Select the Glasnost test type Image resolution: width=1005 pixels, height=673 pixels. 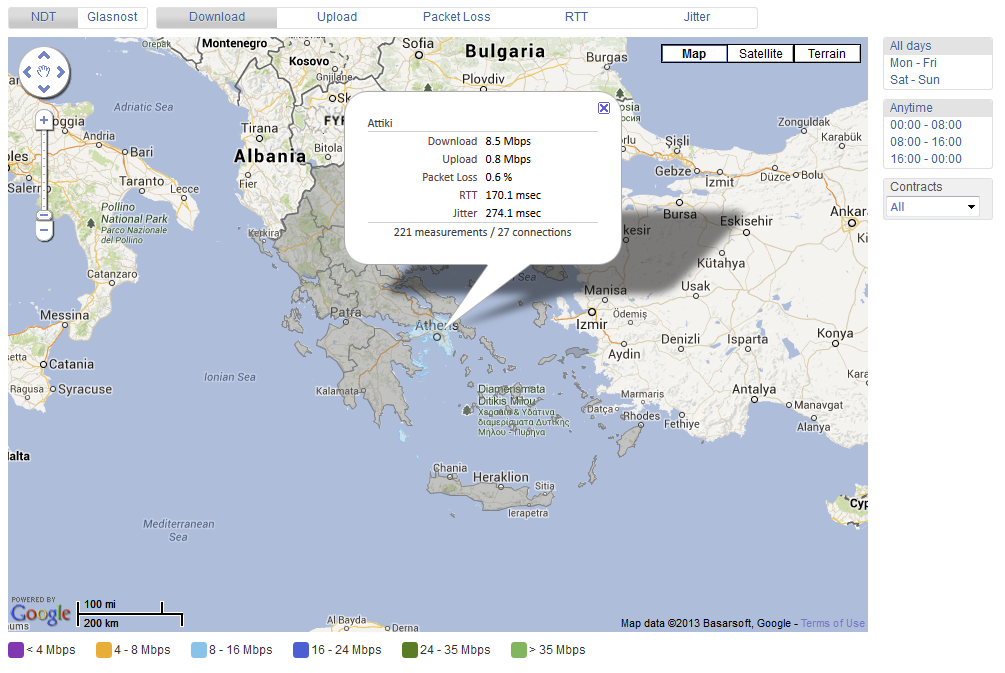(112, 17)
